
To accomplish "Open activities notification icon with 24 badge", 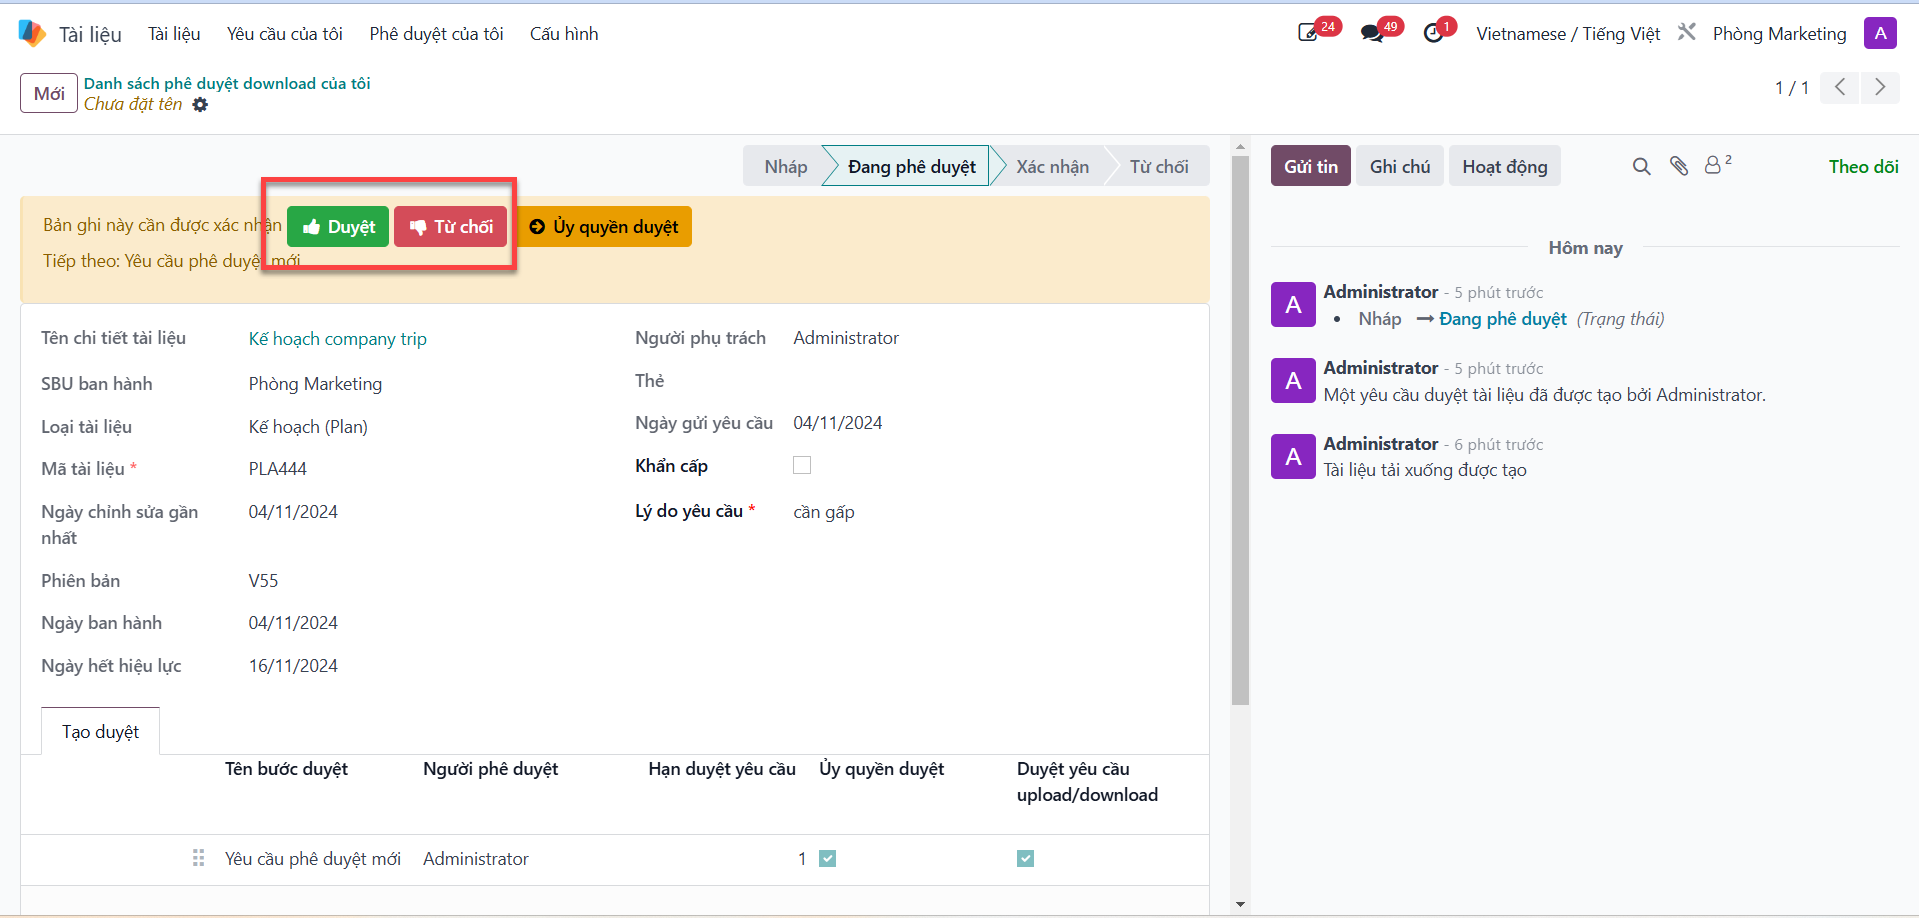I will [x=1308, y=33].
